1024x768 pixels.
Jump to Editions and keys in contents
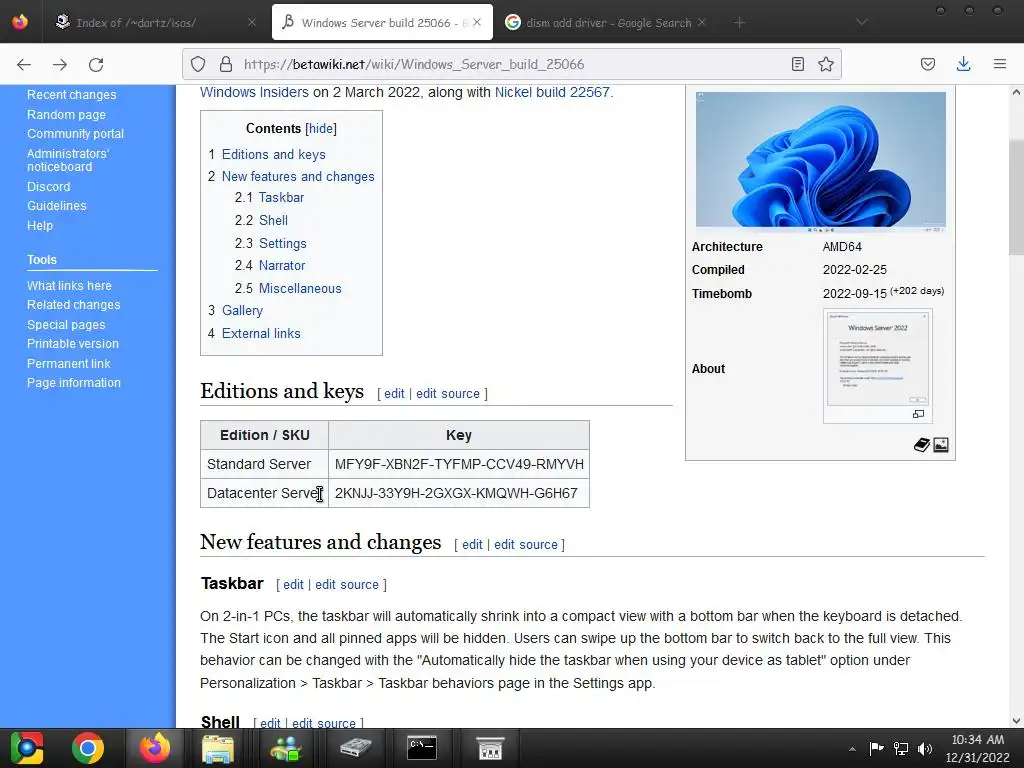[x=274, y=155]
